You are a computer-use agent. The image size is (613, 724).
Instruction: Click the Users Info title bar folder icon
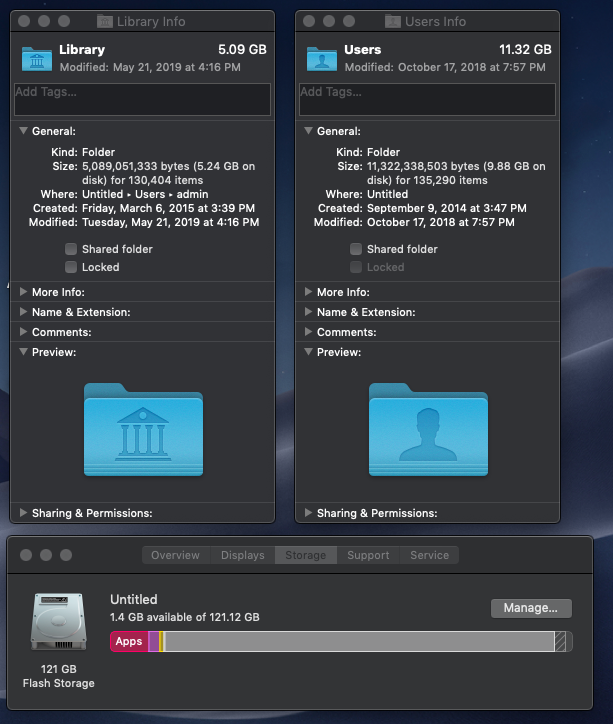point(393,21)
